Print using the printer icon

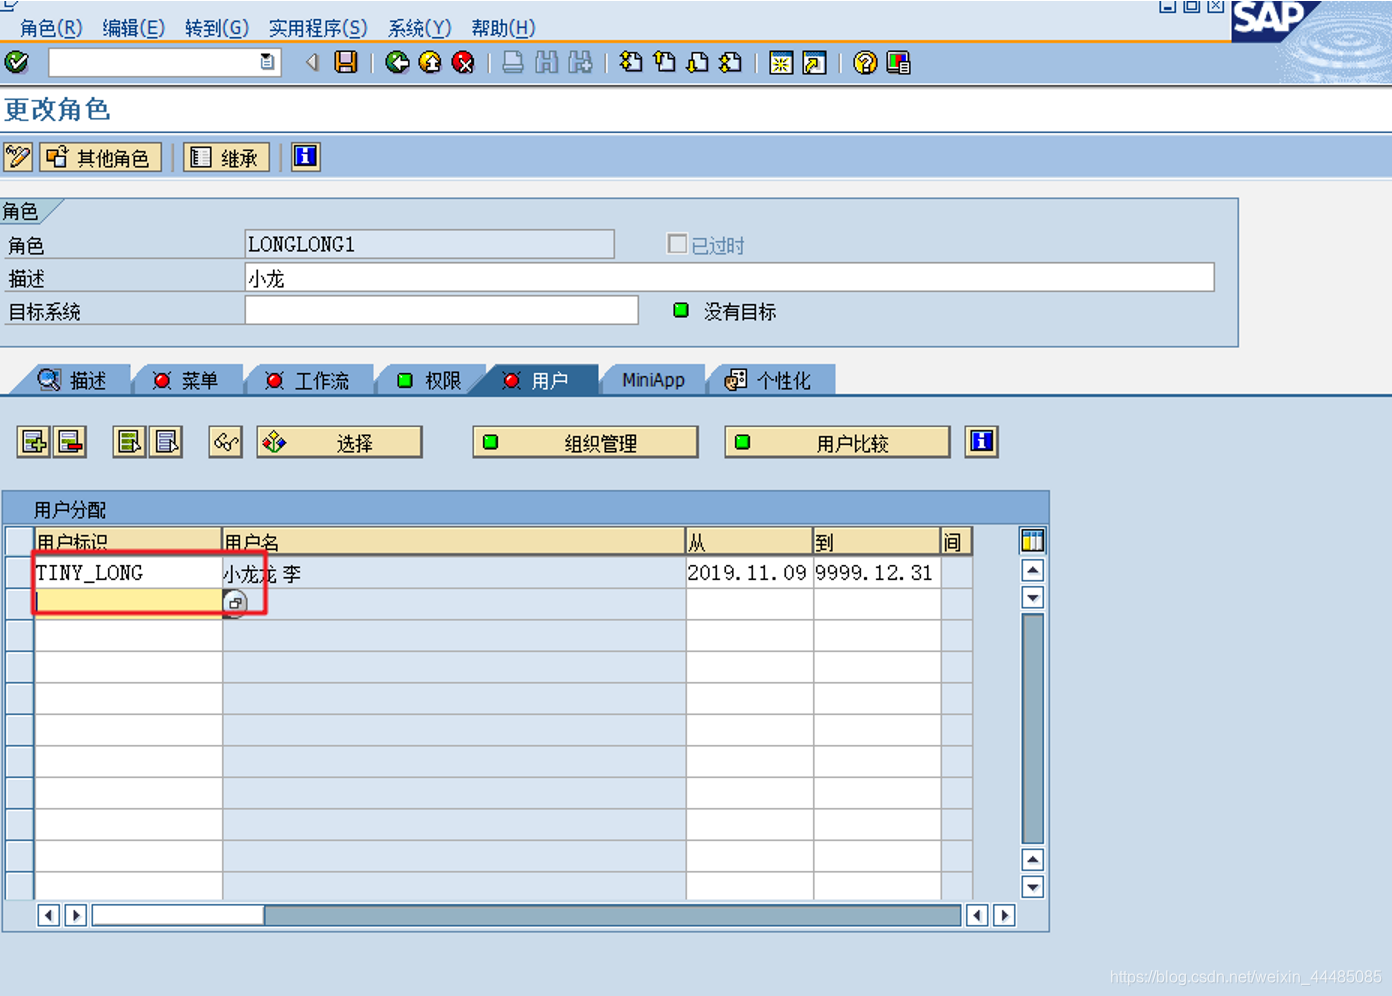(x=512, y=62)
